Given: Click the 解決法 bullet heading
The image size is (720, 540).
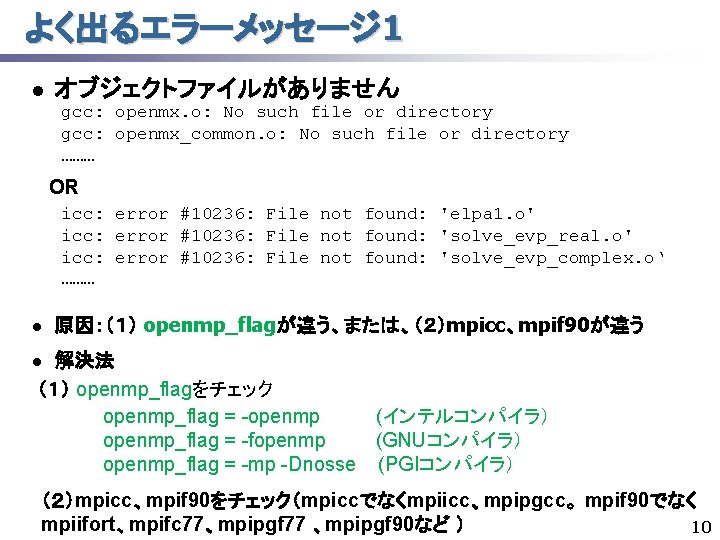Looking at the screenshot, I should (x=84, y=360).
